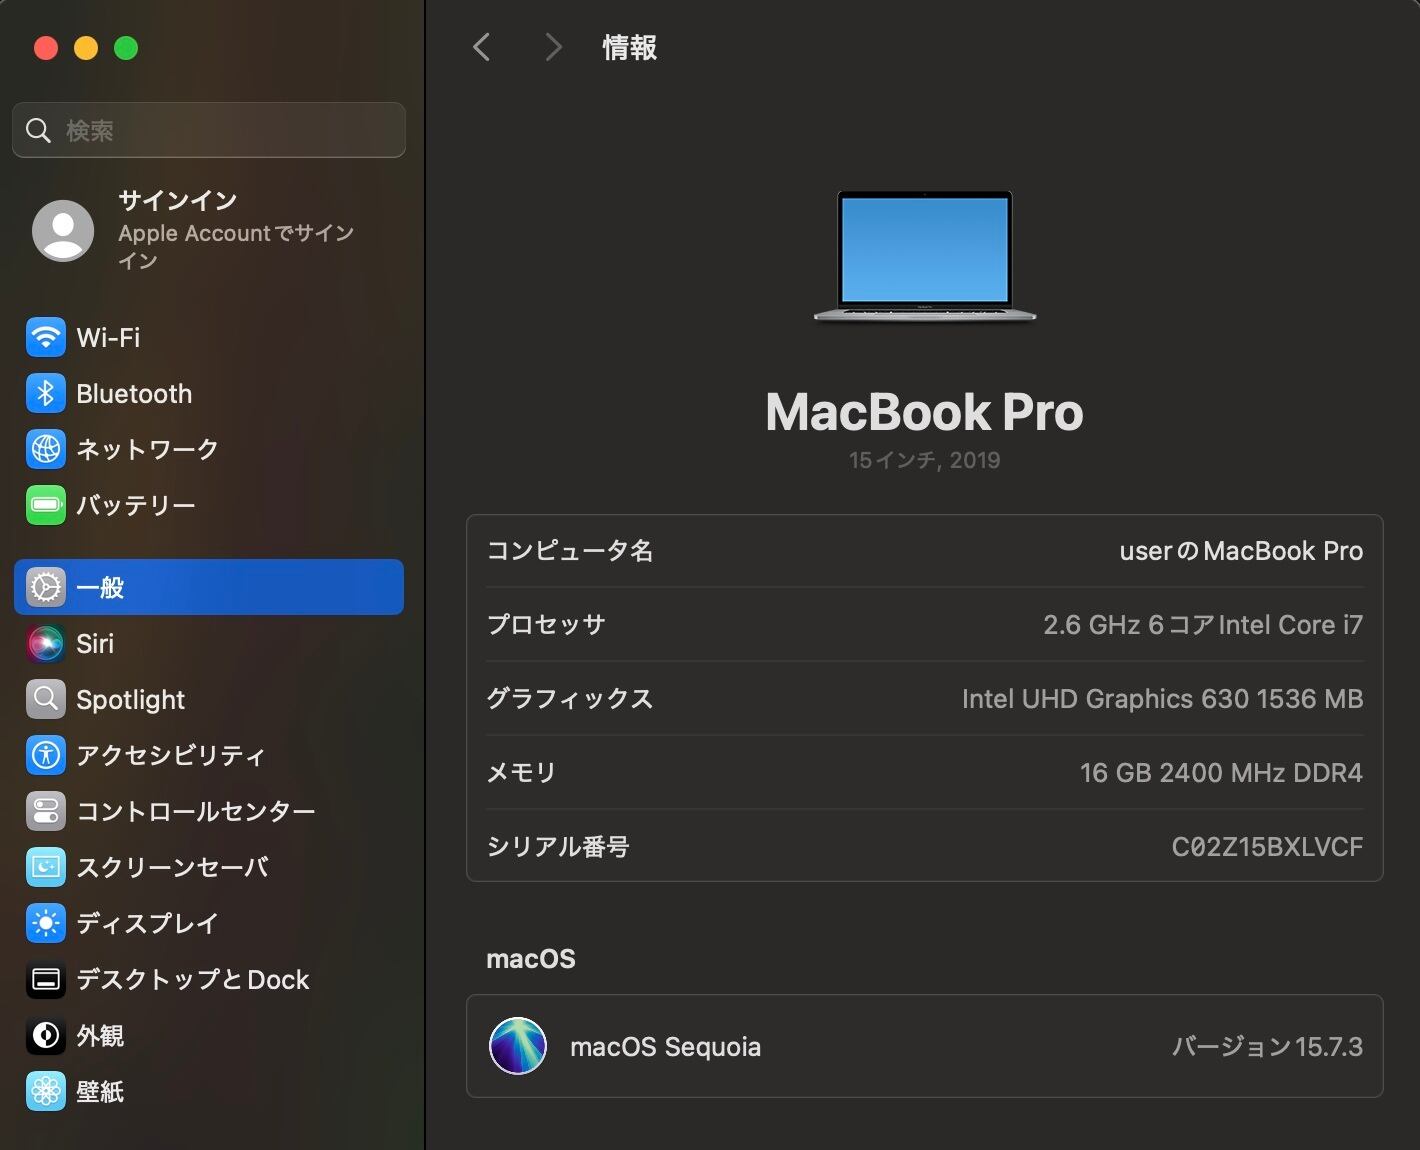Click the search magnifier icon
This screenshot has width=1420, height=1150.
38,130
